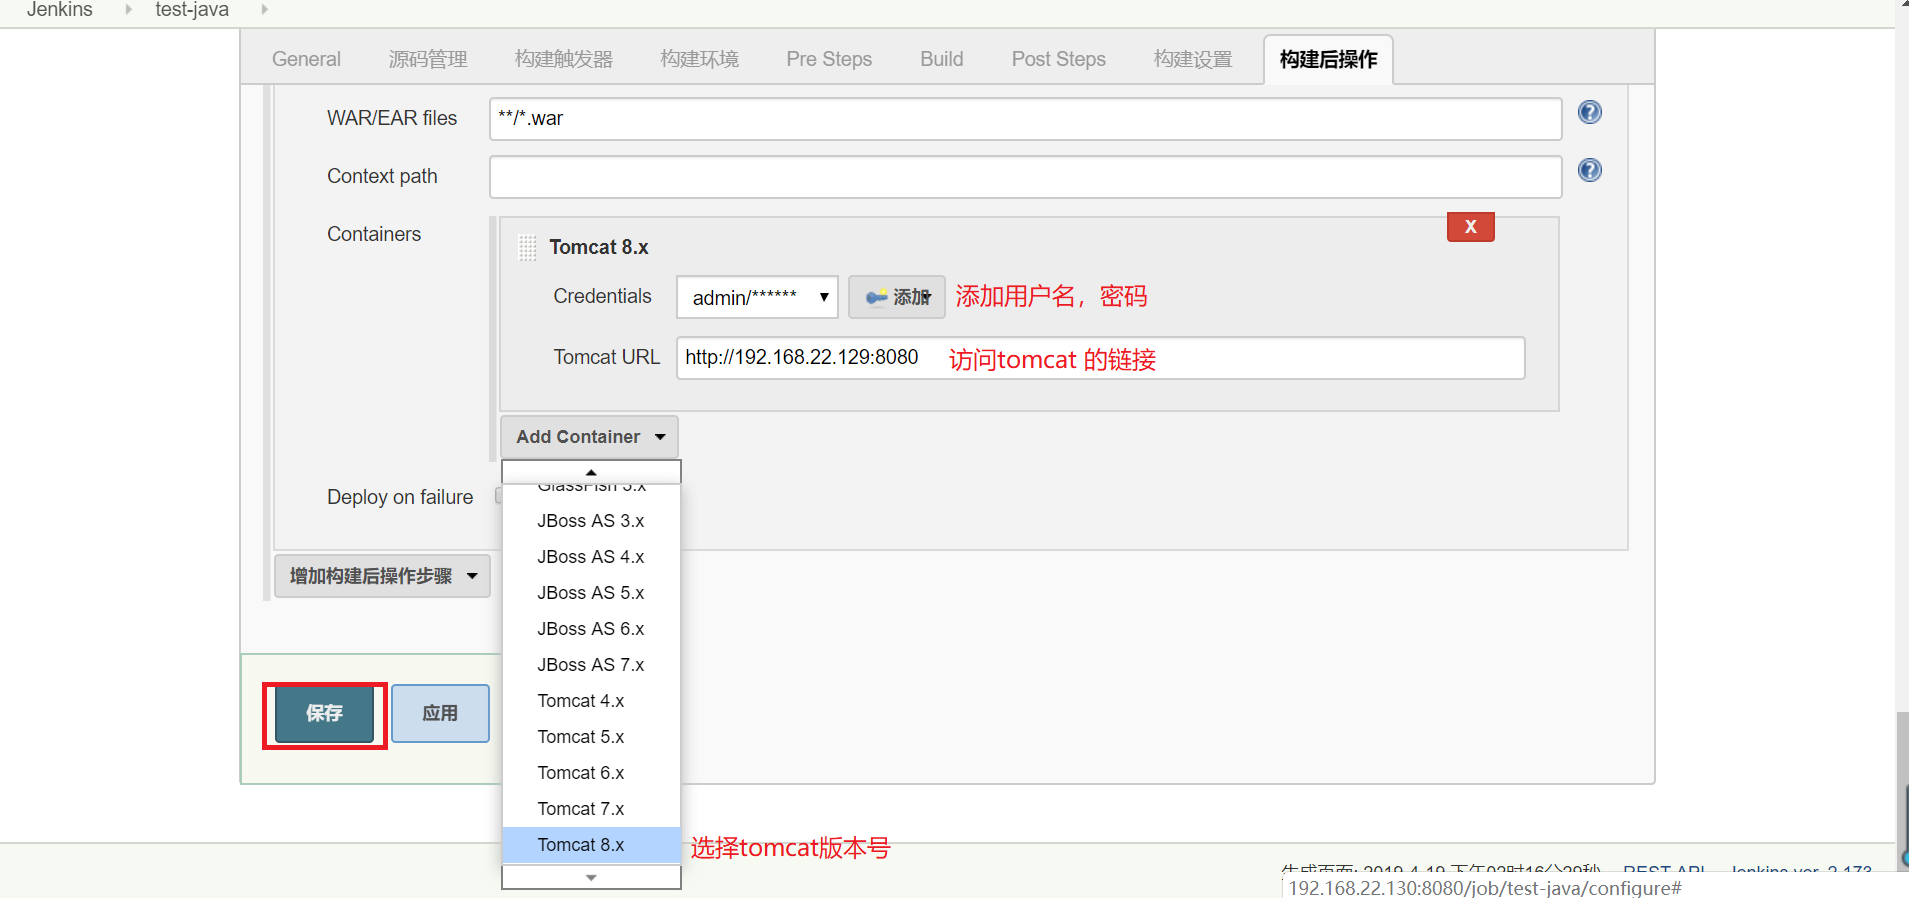This screenshot has width=1909, height=898.
Task: Expand the Add Container dropdown
Action: tap(589, 437)
